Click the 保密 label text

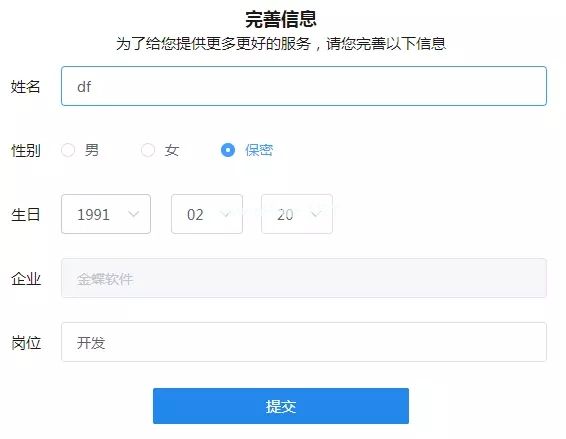259,150
